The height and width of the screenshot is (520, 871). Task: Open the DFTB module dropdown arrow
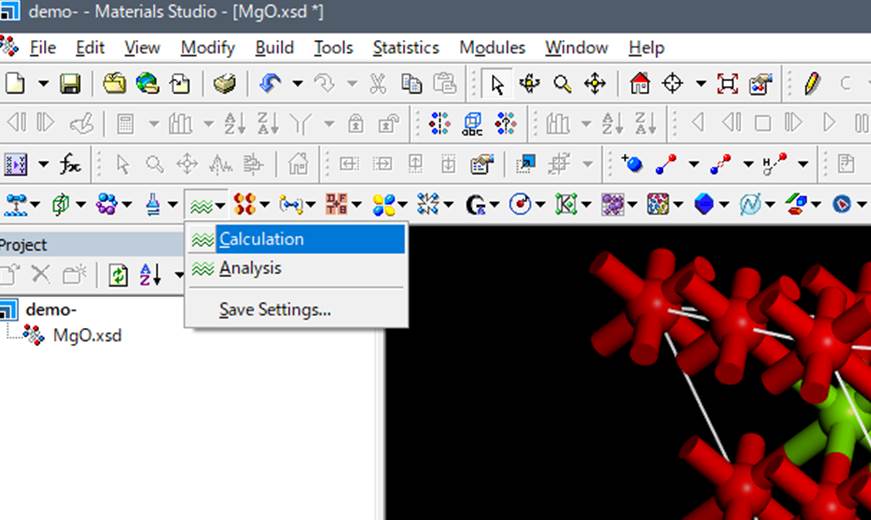[x=357, y=206]
